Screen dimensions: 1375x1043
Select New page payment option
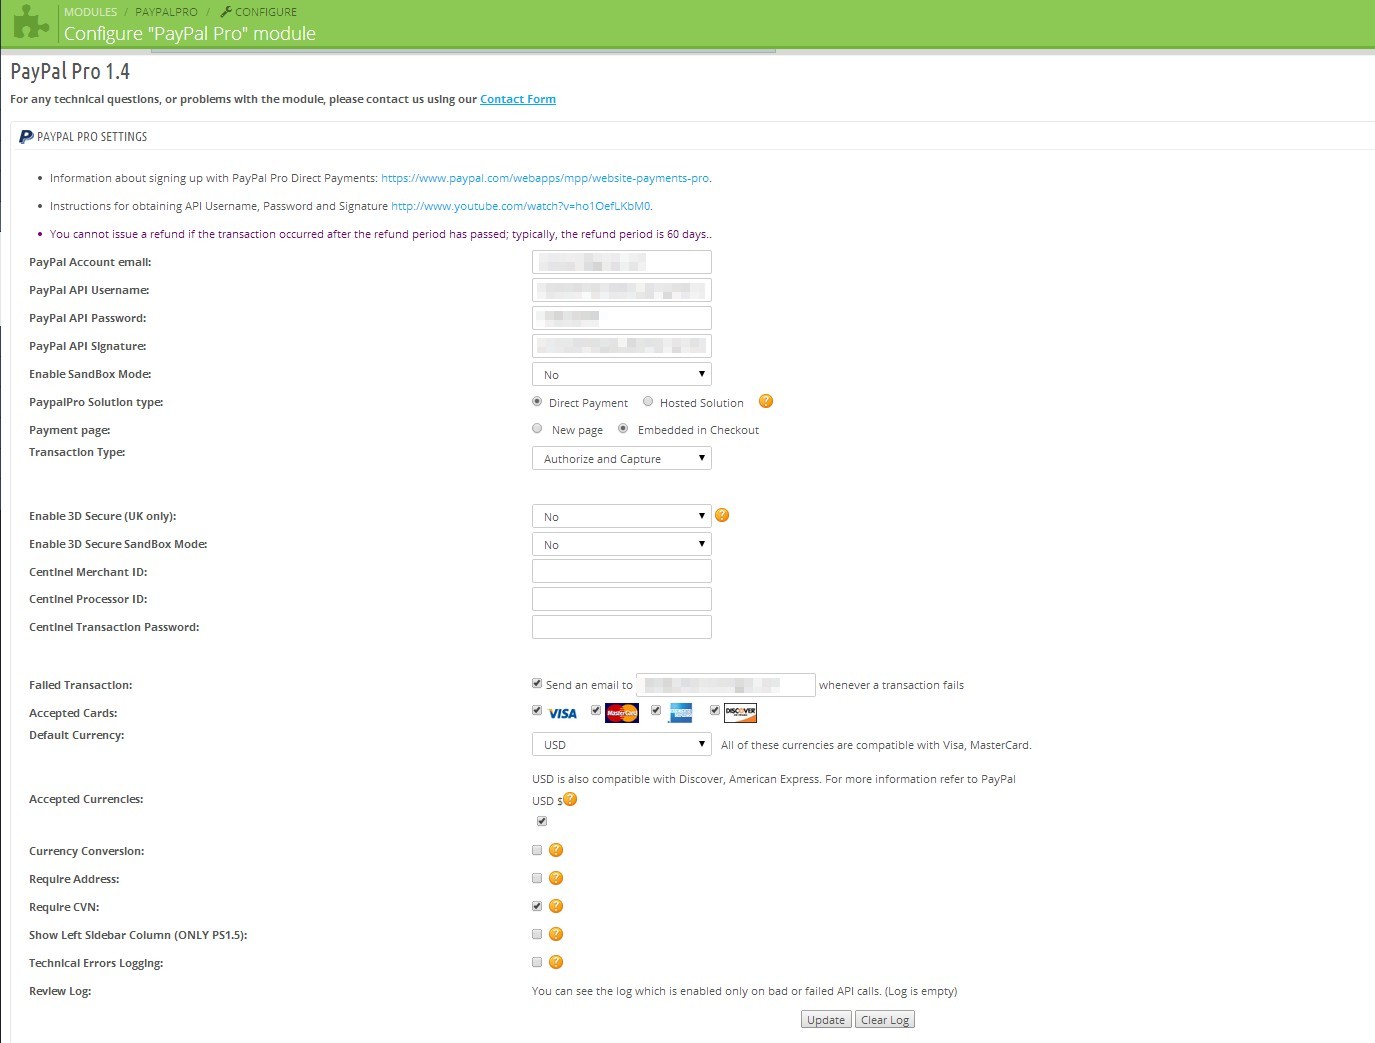pyautogui.click(x=537, y=428)
